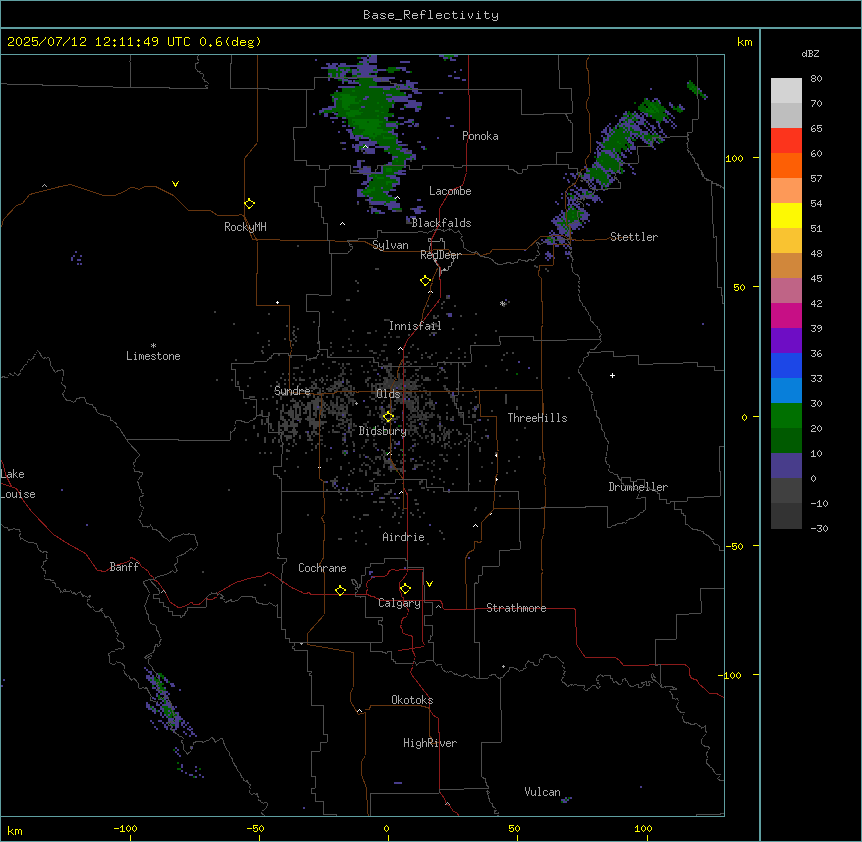The image size is (862, 842).
Task: Click the yellow diamond marker near RockyMH
Action: pos(249,203)
